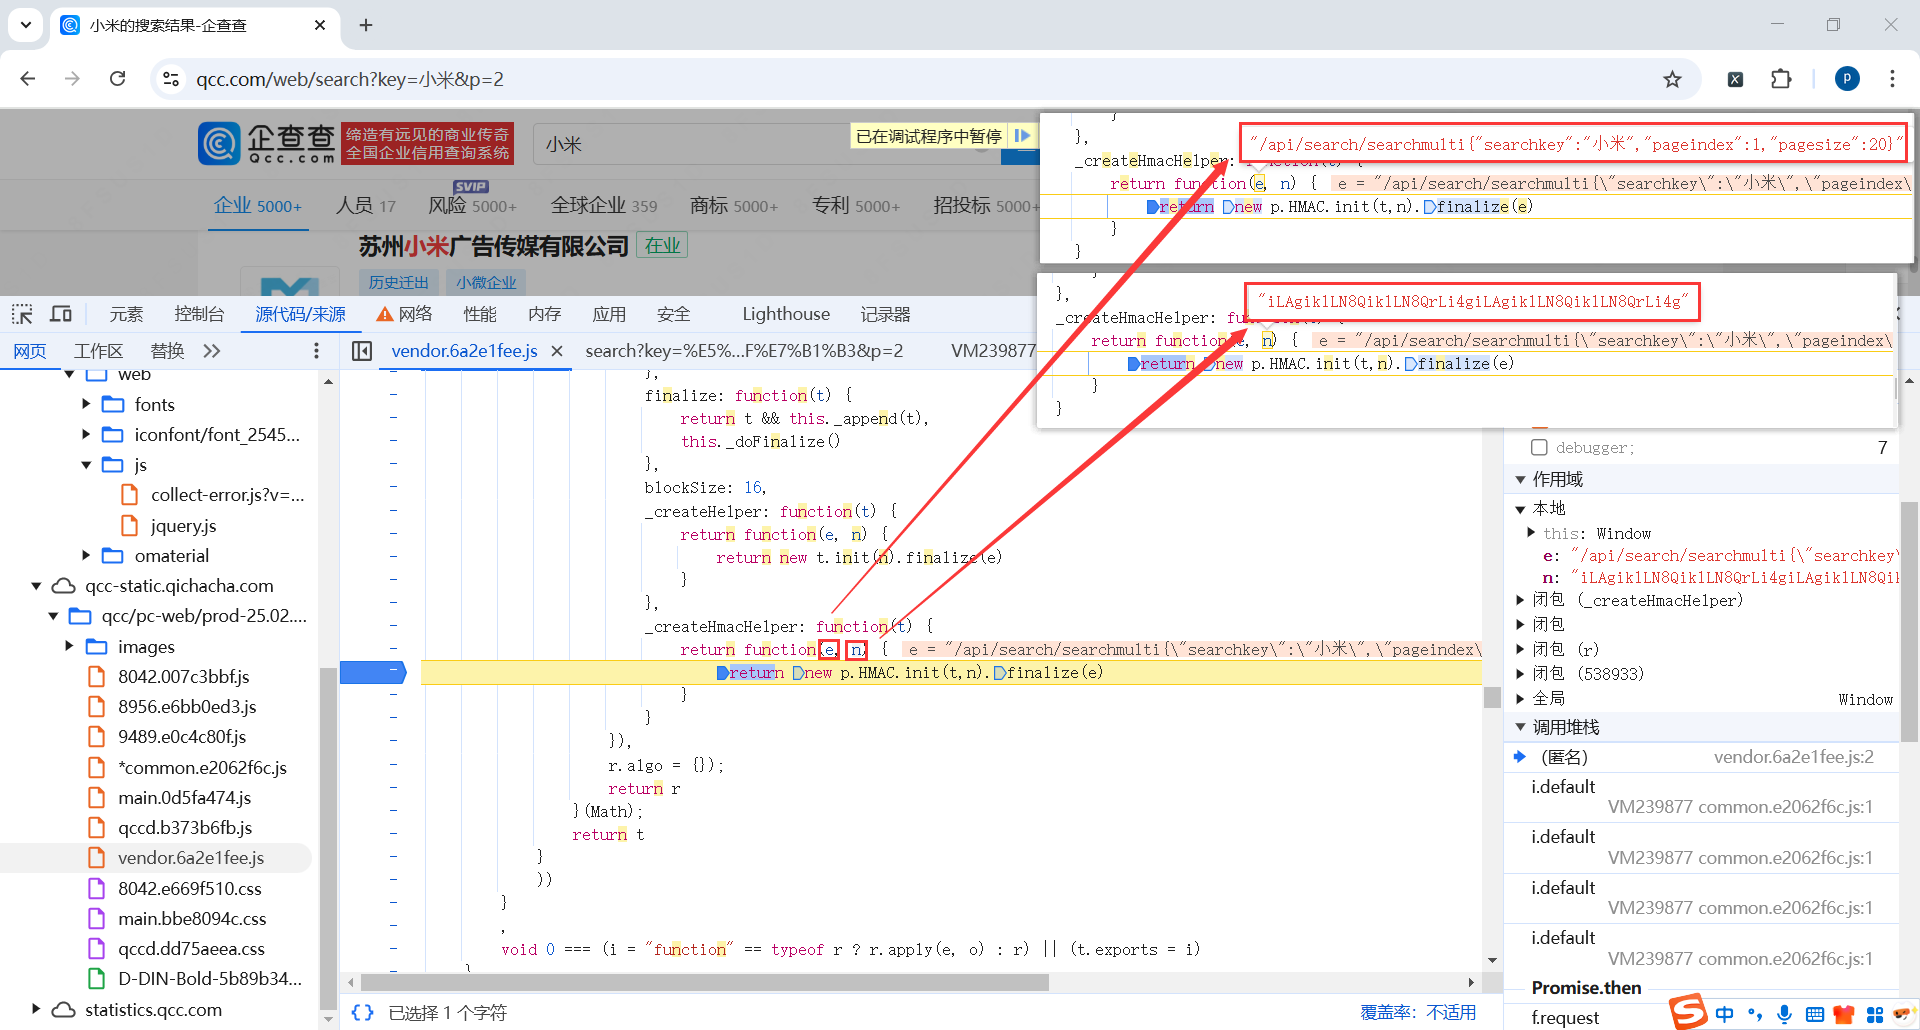The width and height of the screenshot is (1920, 1030).
Task: Close the 小米的搜索结果 browser tab
Action: (320, 25)
